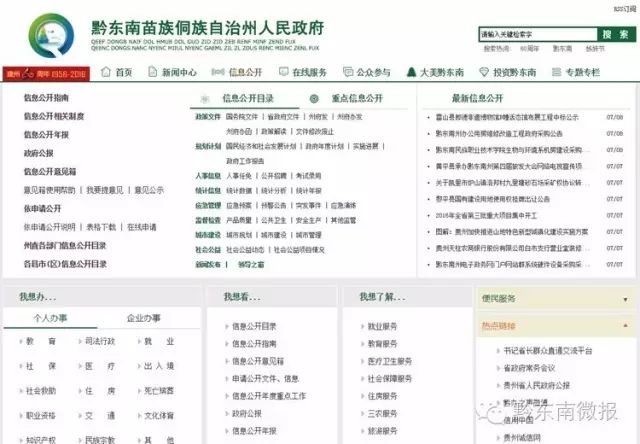
Task: Open 各县市(区)信息公开目录
Action: pyautogui.click(x=65, y=264)
